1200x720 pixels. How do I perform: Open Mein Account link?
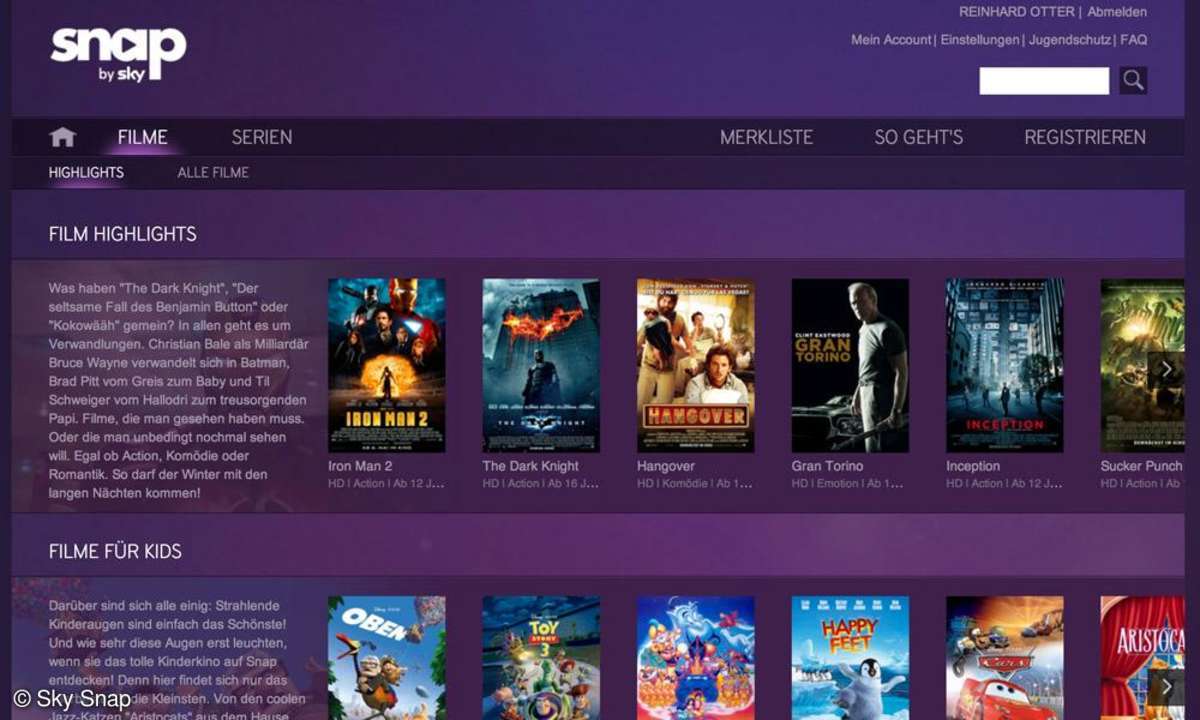click(x=891, y=40)
